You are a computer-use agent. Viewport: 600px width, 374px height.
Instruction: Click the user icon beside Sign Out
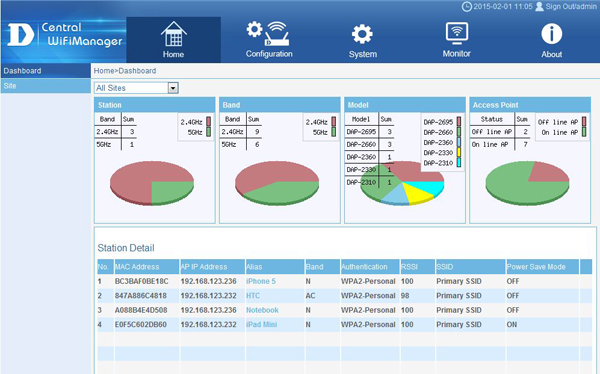(539, 7)
